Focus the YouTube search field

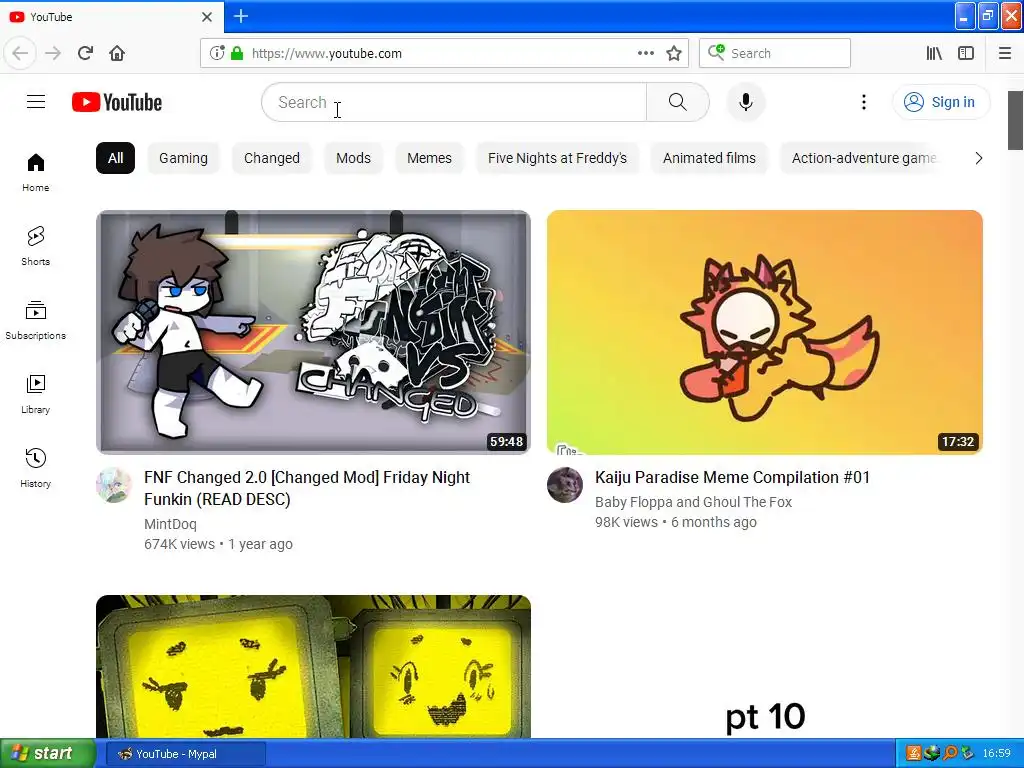[x=455, y=102]
